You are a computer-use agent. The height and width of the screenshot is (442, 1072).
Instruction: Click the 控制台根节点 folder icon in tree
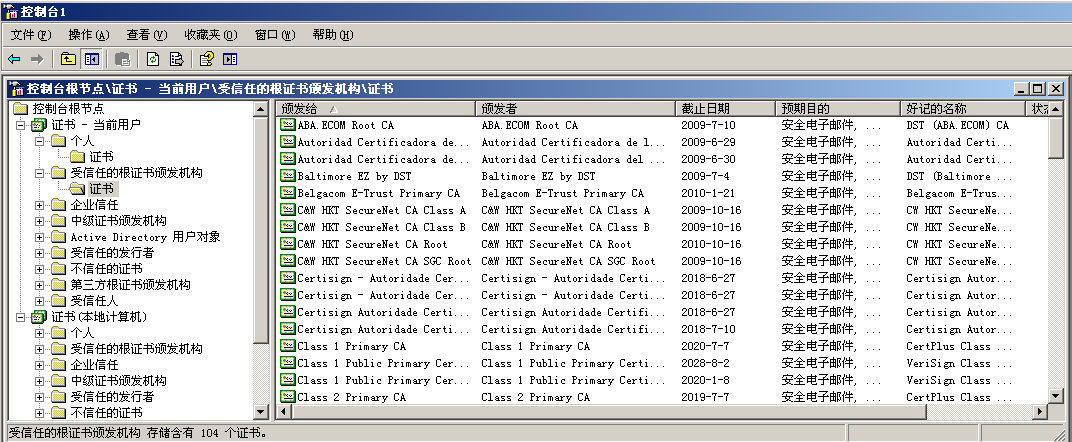(x=21, y=109)
